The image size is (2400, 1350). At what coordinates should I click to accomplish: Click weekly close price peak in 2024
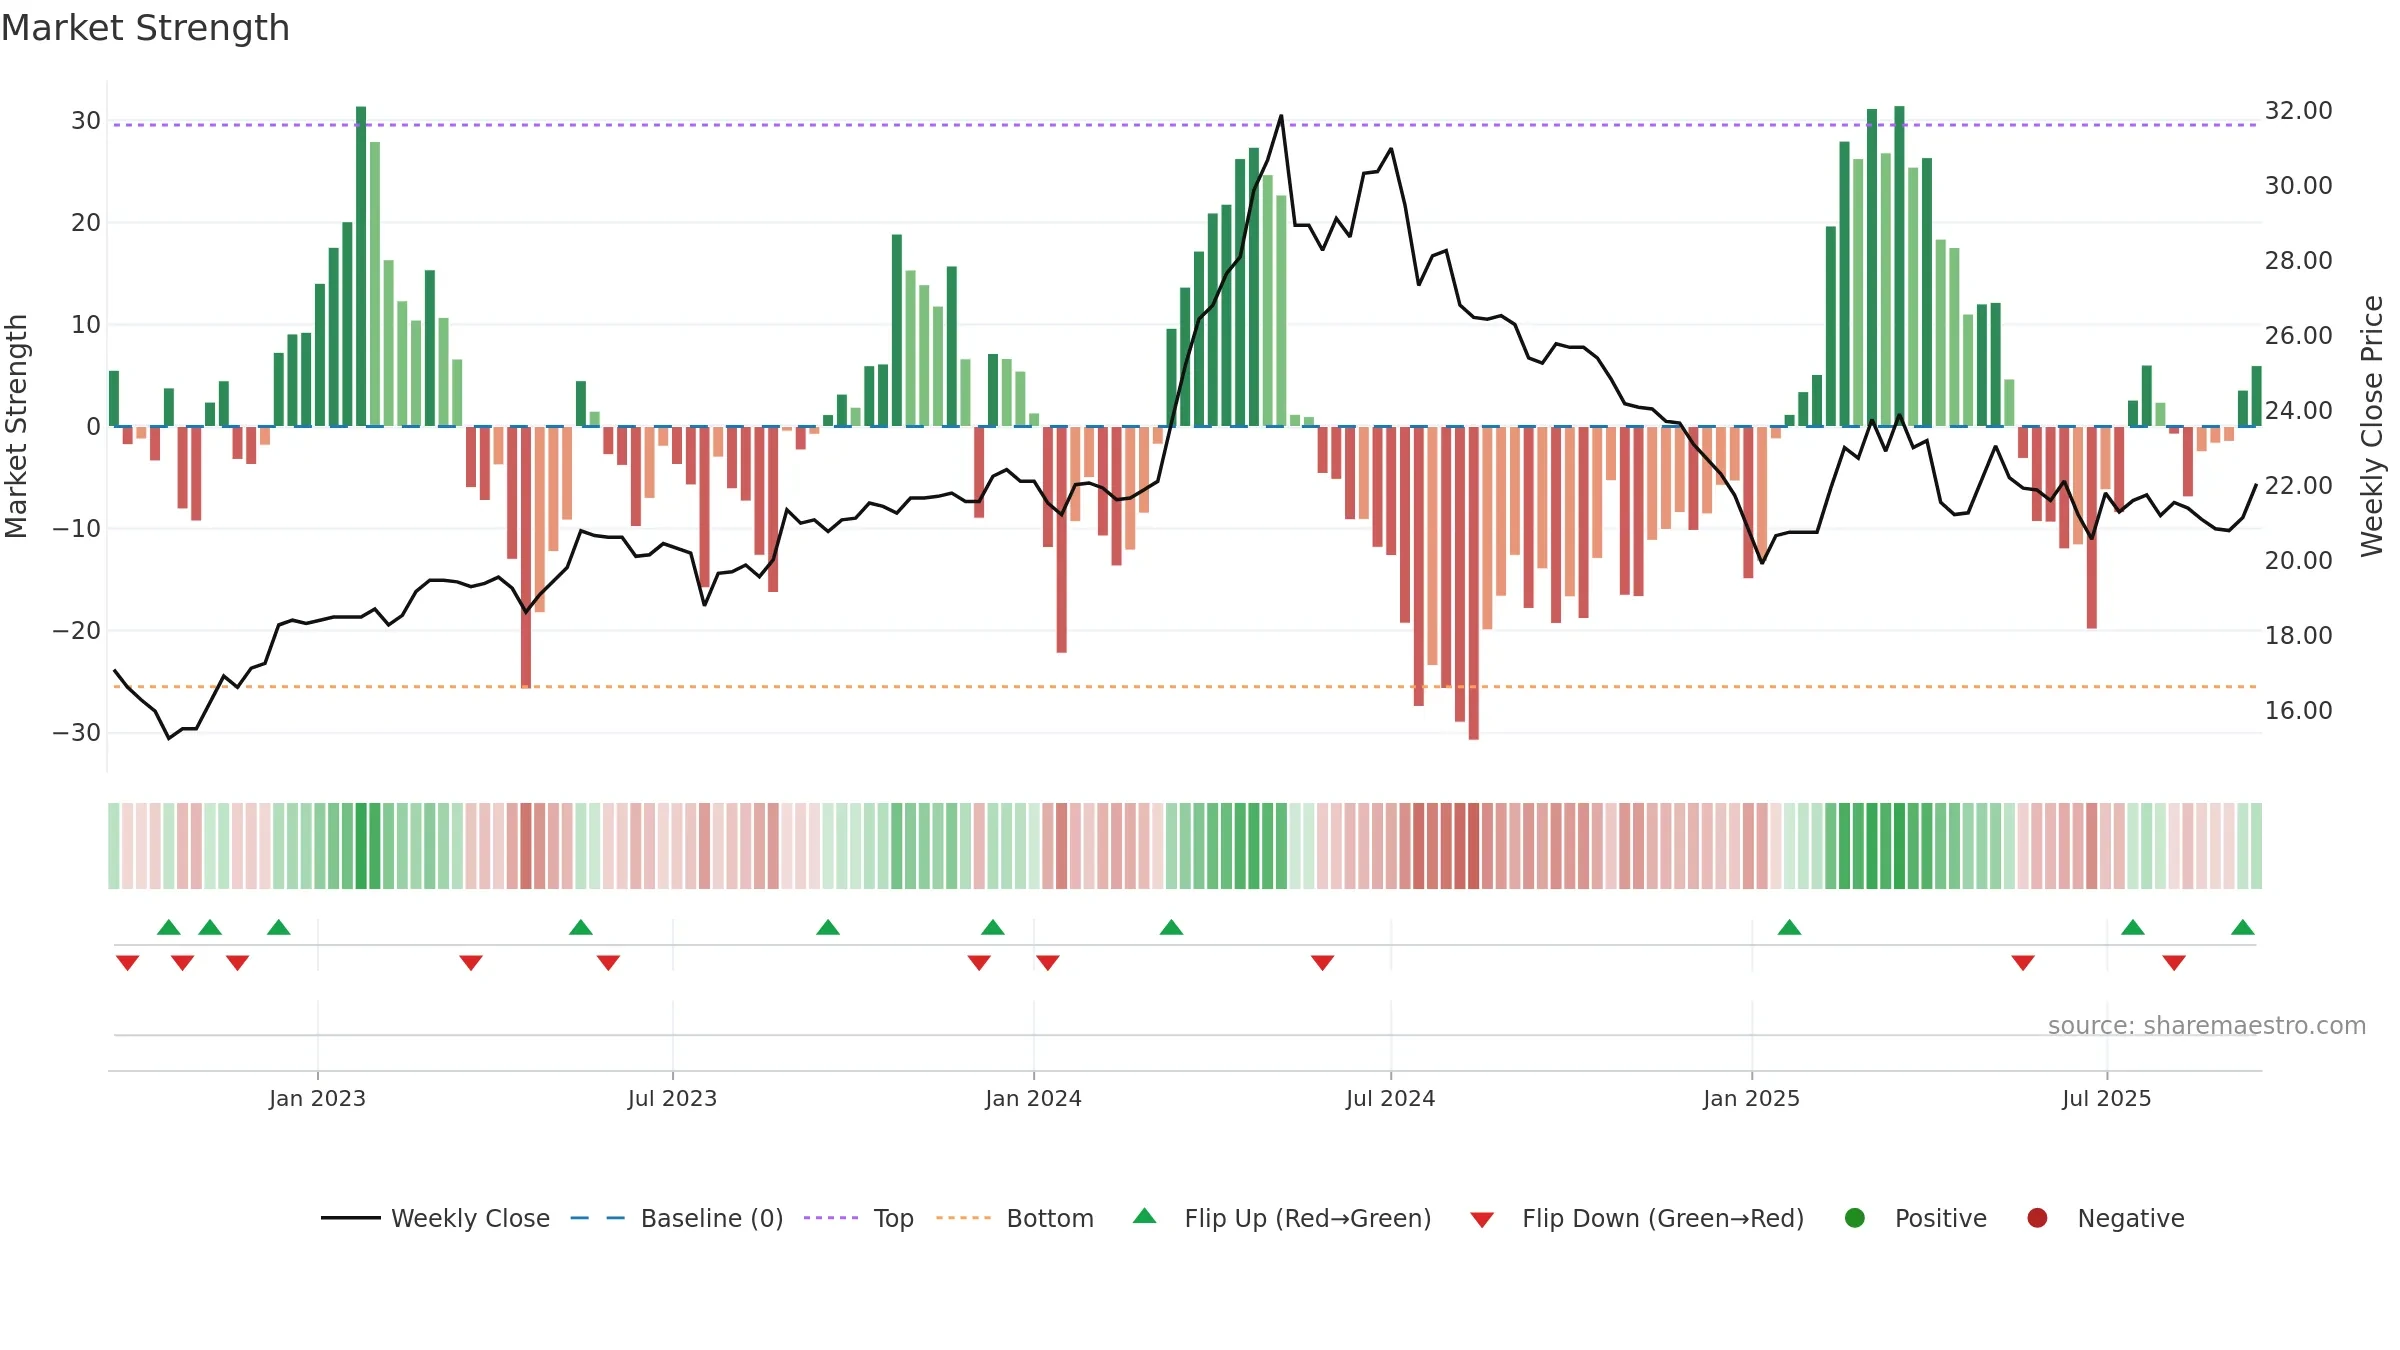(x=1281, y=116)
